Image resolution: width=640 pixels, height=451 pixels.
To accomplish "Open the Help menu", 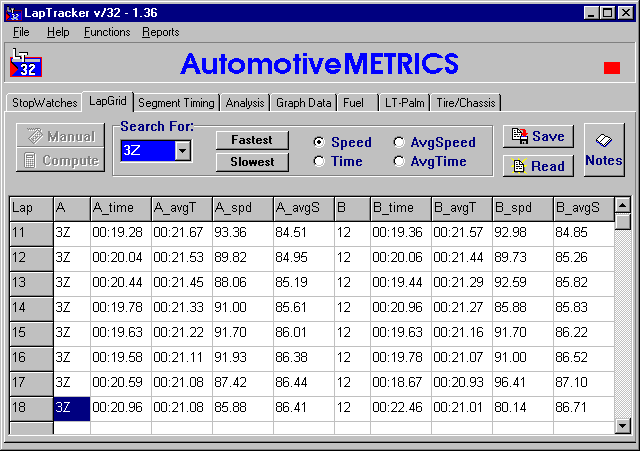I will coord(58,32).
